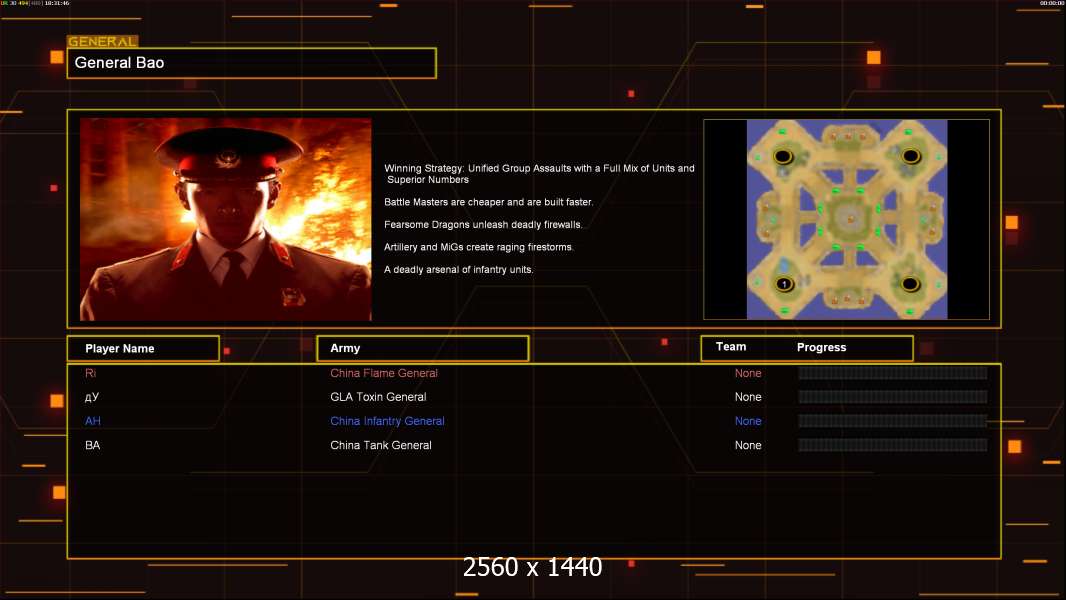Click the China Infantry General army entry
The image size is (1066, 600).
pyautogui.click(x=388, y=421)
